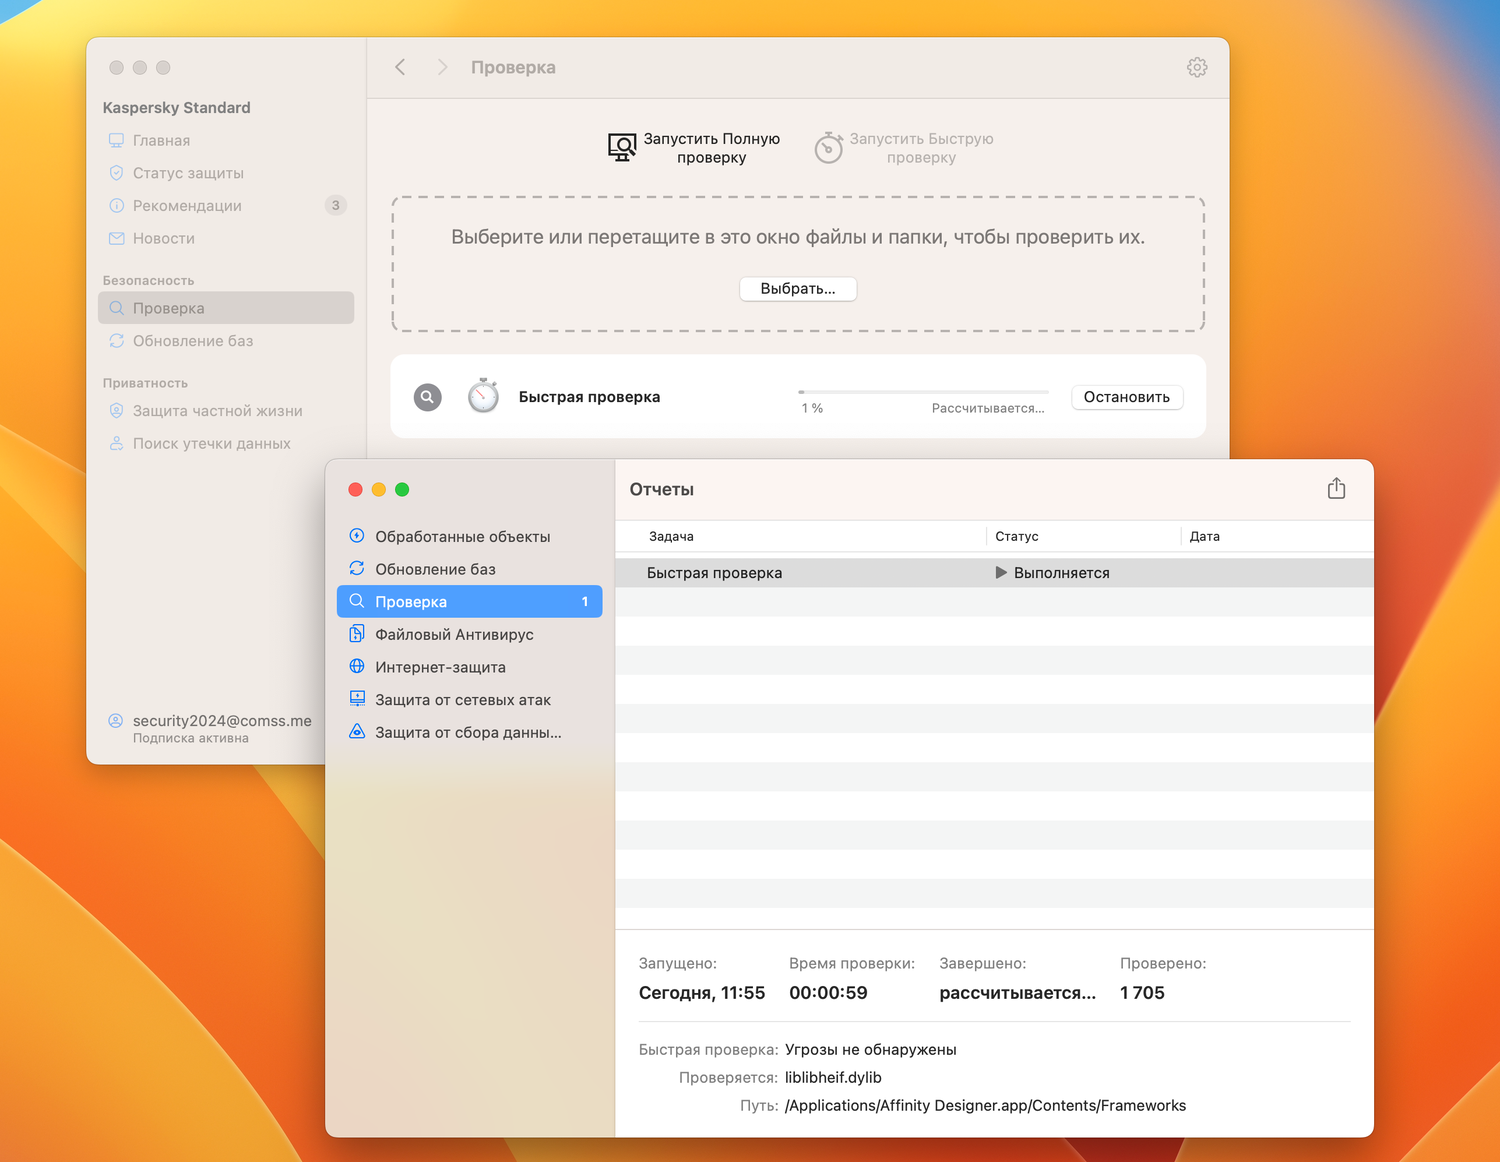Sort reports by Статус column header
The height and width of the screenshot is (1162, 1500).
1017,536
